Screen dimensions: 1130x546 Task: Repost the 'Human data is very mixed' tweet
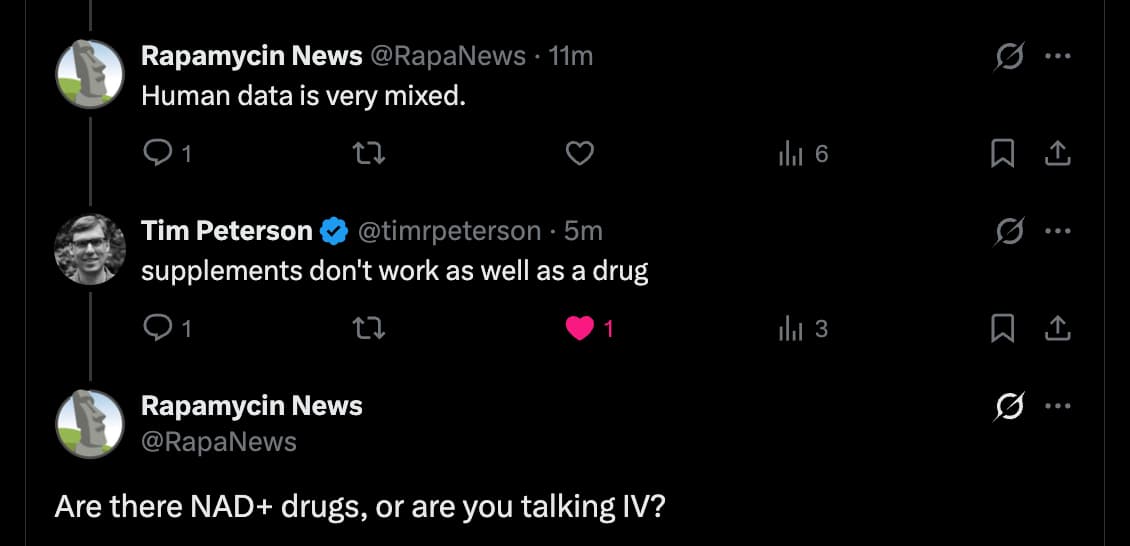pyautogui.click(x=370, y=153)
